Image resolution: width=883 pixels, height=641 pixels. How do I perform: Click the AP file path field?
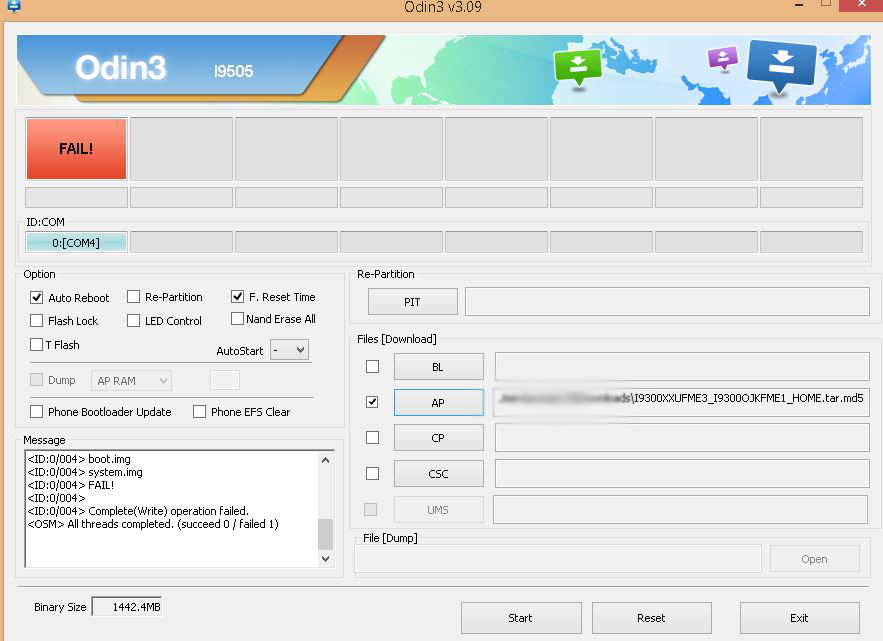681,402
